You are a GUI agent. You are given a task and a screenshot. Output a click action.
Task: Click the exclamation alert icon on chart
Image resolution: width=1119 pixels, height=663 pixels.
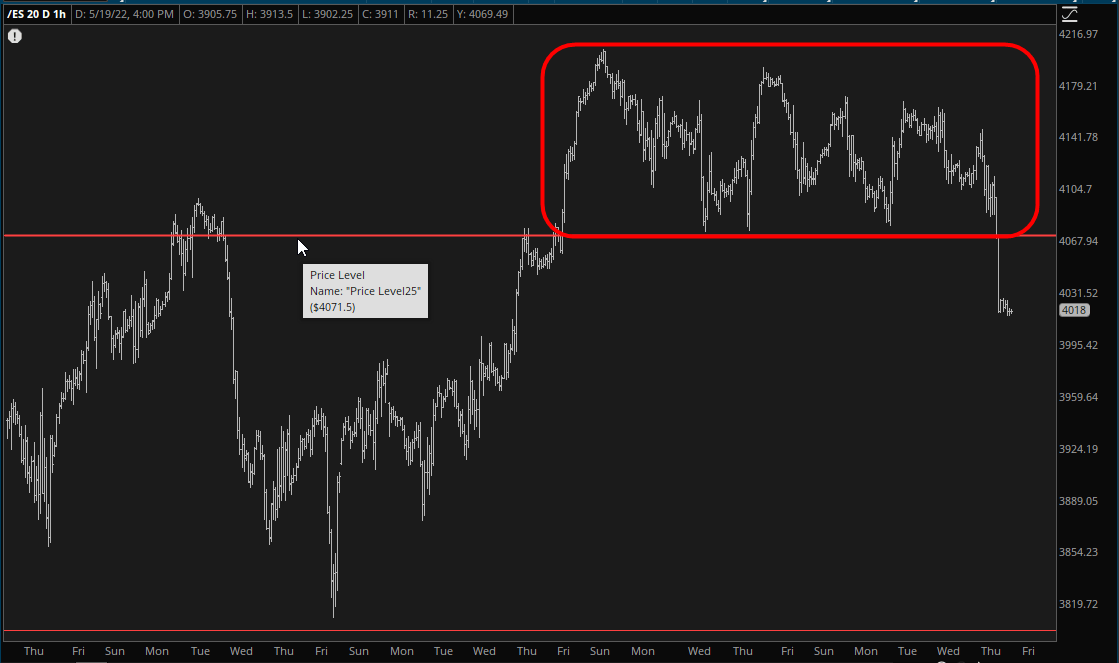(x=15, y=36)
